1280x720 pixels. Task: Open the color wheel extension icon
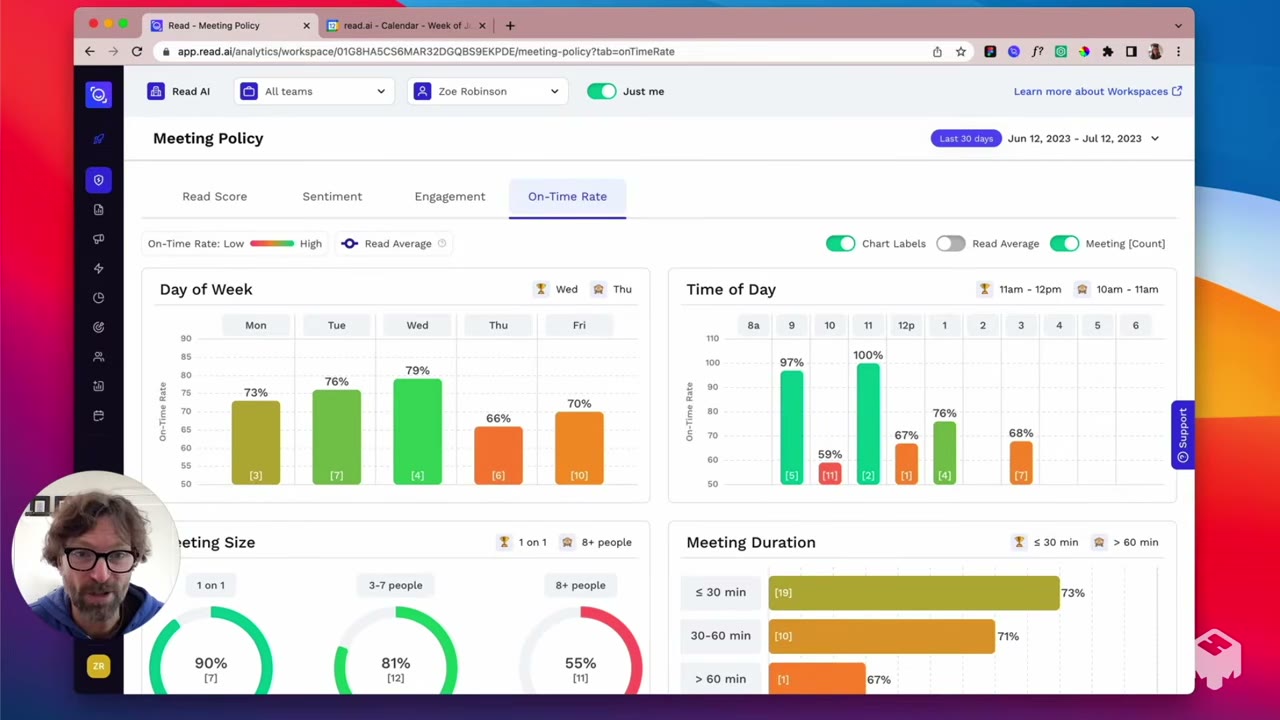coord(1084,51)
